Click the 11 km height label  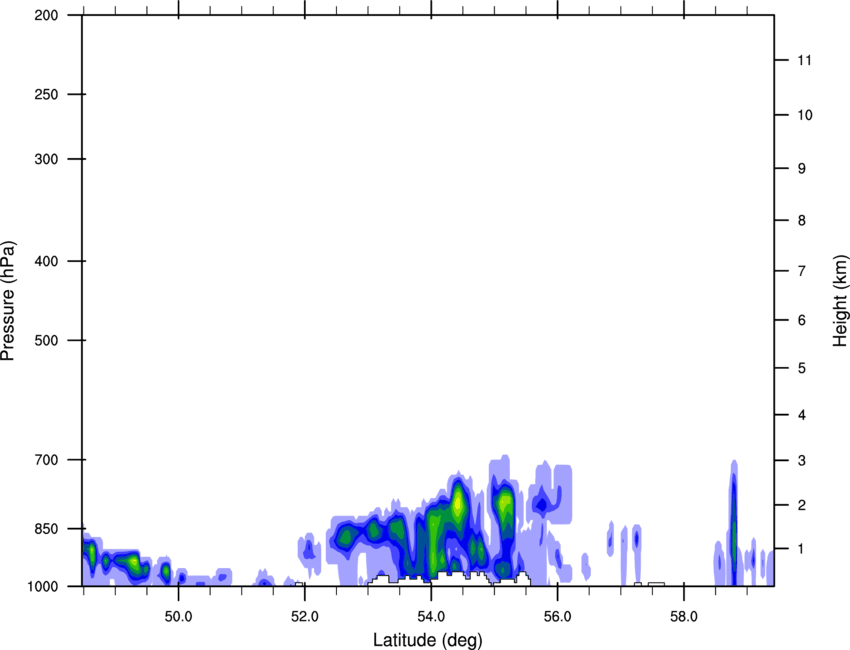click(804, 60)
